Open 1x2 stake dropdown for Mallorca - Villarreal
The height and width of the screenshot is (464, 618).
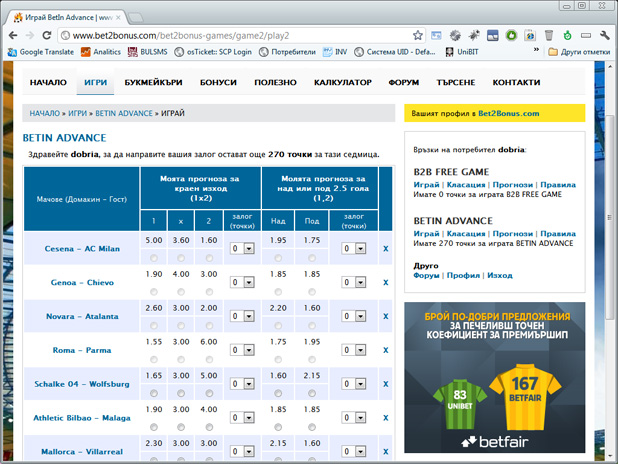[242, 452]
